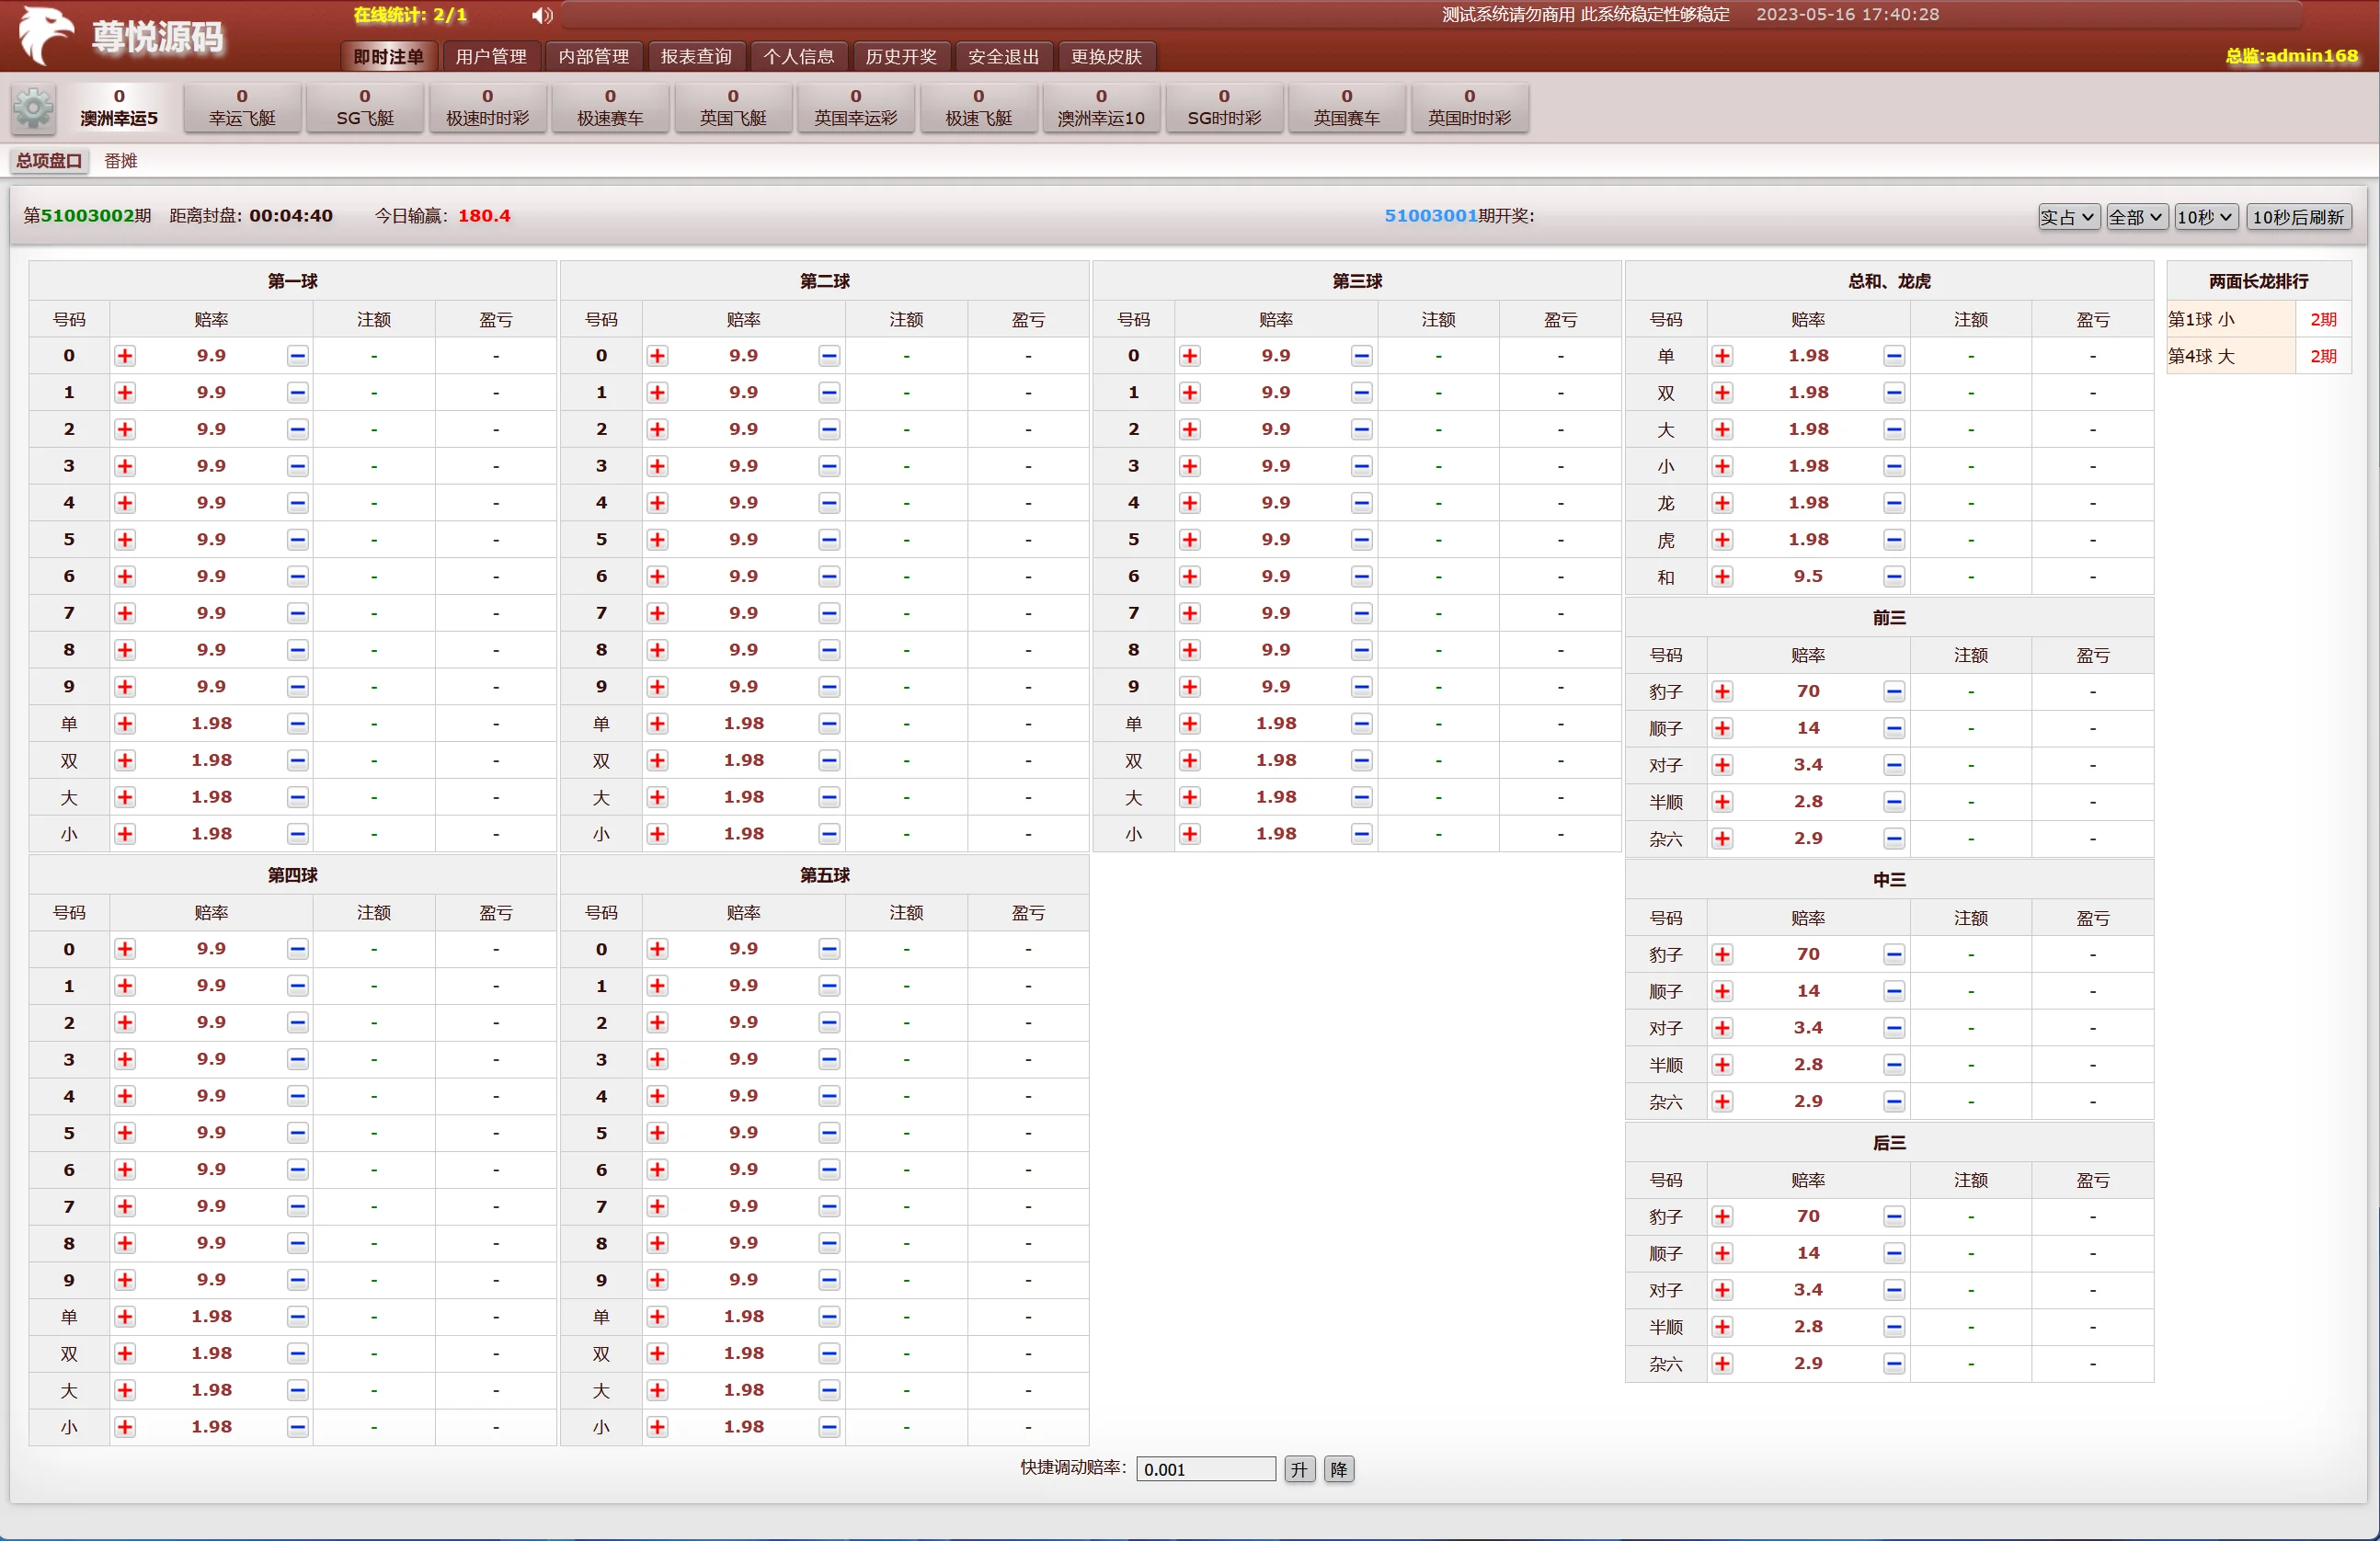Expand the 10秒 refresh interval dropdown
The height and width of the screenshot is (1541, 2380).
pos(2205,217)
